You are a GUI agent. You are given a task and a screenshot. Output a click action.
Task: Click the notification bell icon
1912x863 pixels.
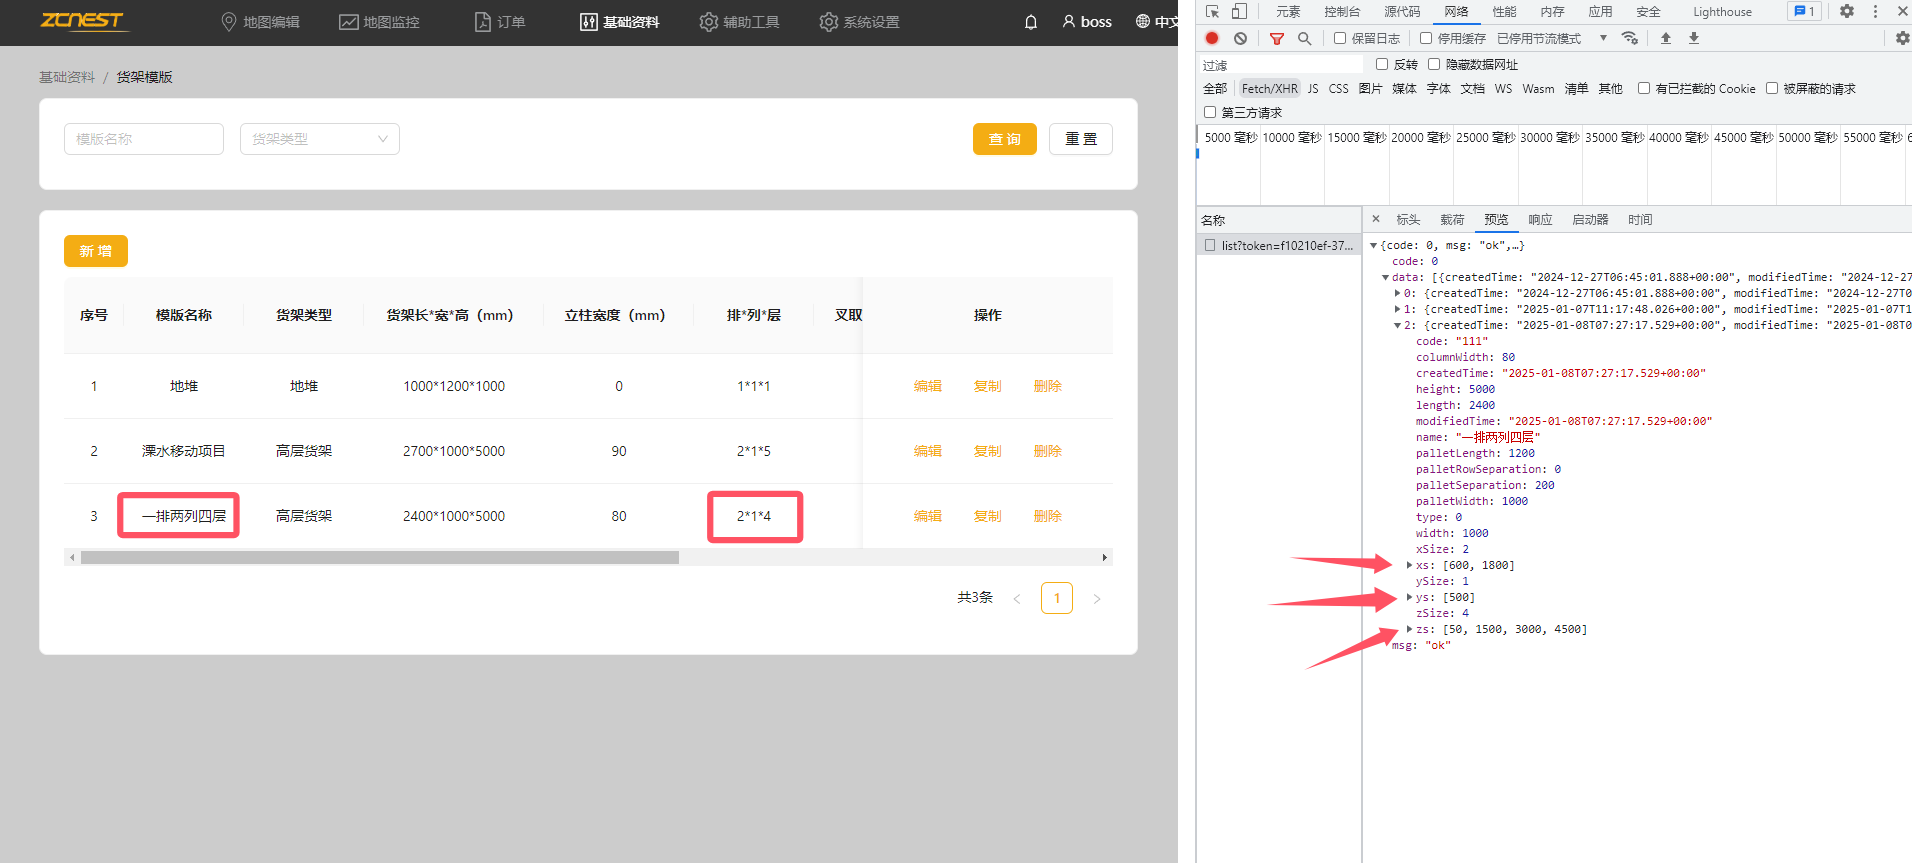(x=1031, y=22)
